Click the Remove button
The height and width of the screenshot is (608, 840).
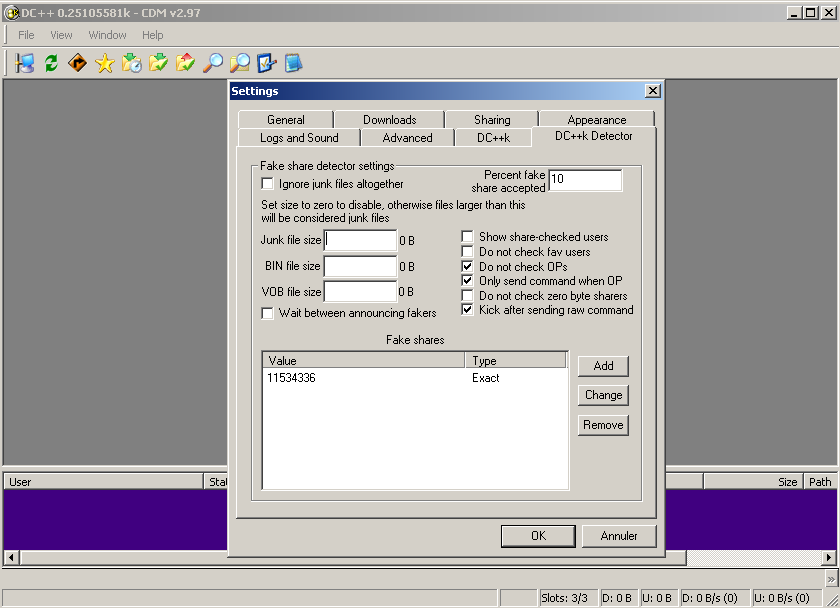coord(603,425)
